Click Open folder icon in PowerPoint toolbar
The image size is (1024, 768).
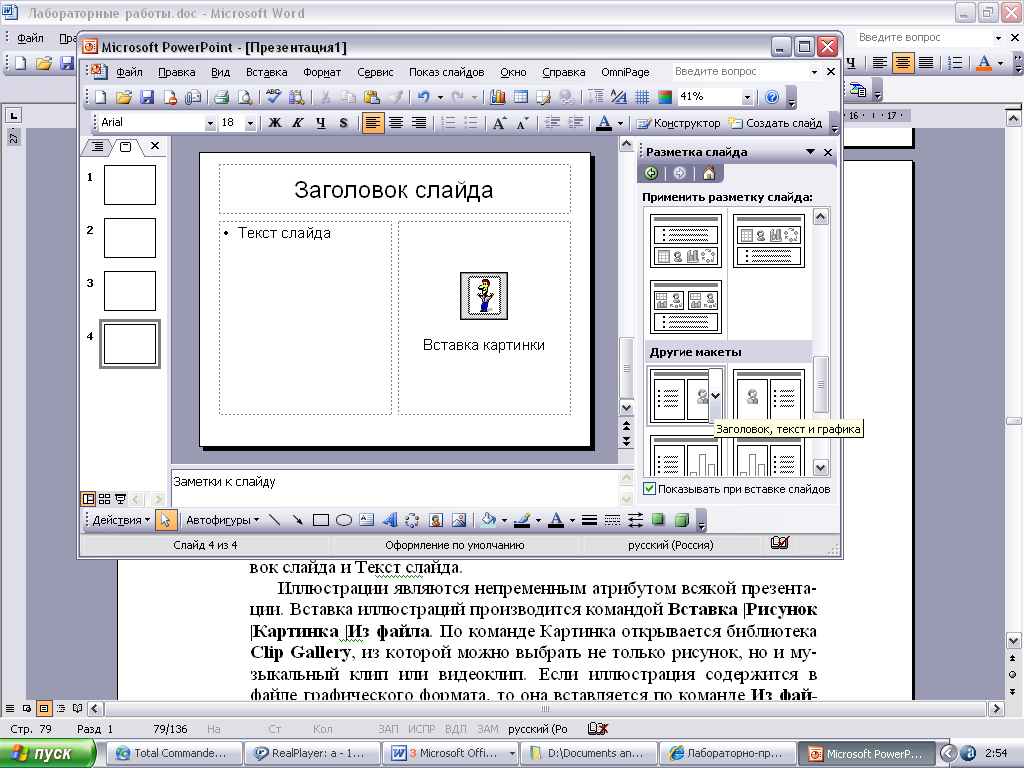[x=123, y=97]
